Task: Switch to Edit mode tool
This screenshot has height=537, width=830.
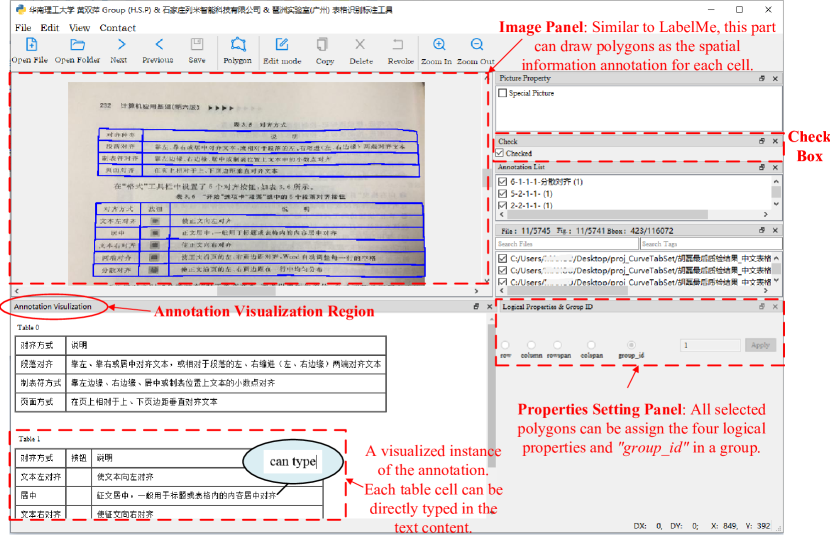Action: tap(282, 44)
